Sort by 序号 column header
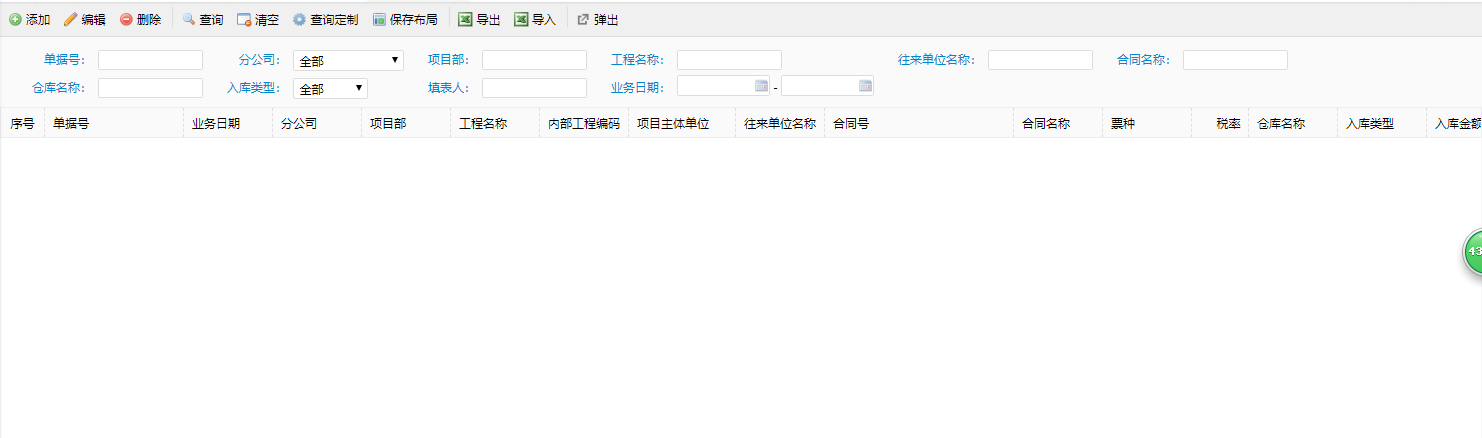This screenshot has width=1482, height=438. click(x=22, y=124)
